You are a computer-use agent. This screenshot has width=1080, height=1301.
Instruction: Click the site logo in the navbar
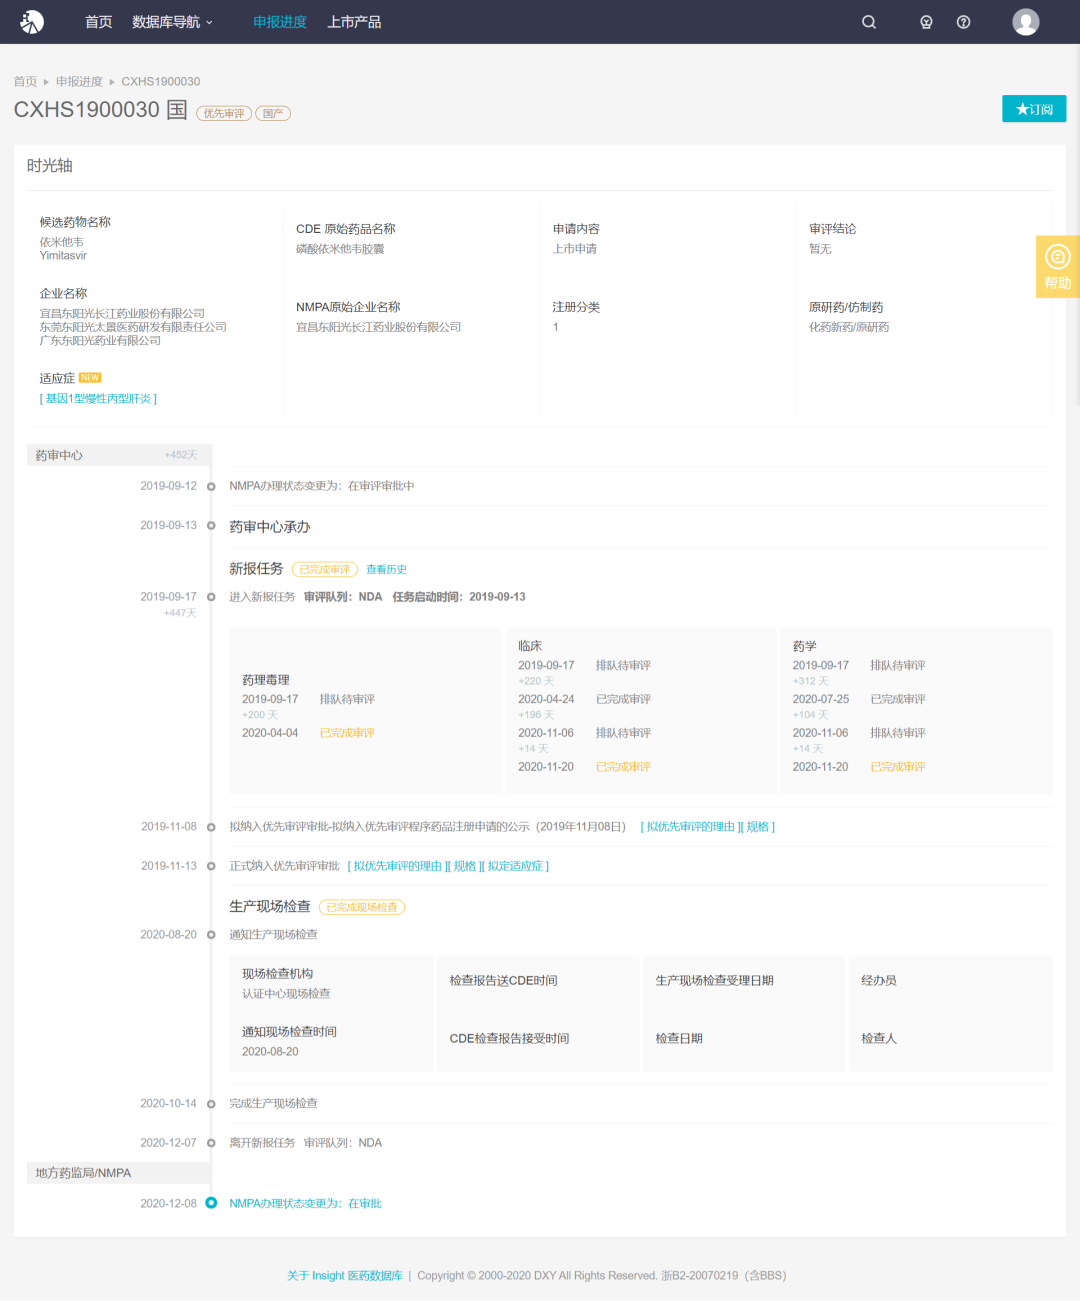[x=32, y=21]
